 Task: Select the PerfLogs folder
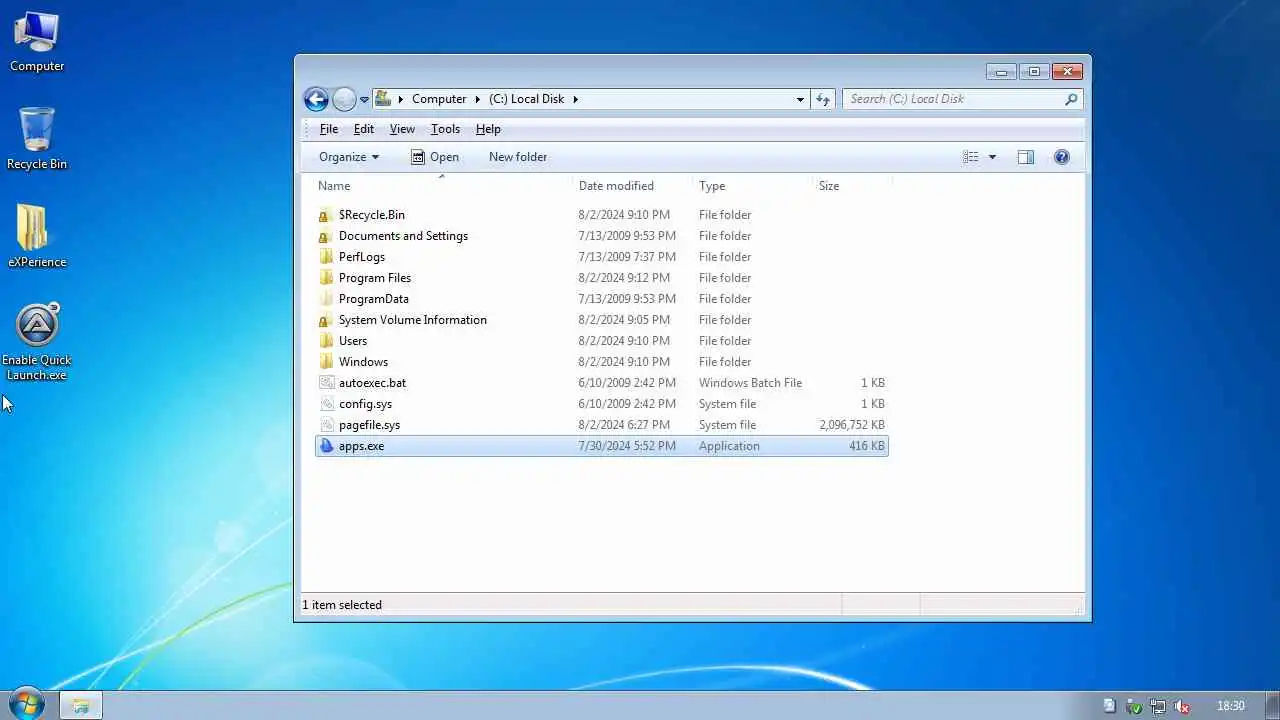[x=601, y=257]
